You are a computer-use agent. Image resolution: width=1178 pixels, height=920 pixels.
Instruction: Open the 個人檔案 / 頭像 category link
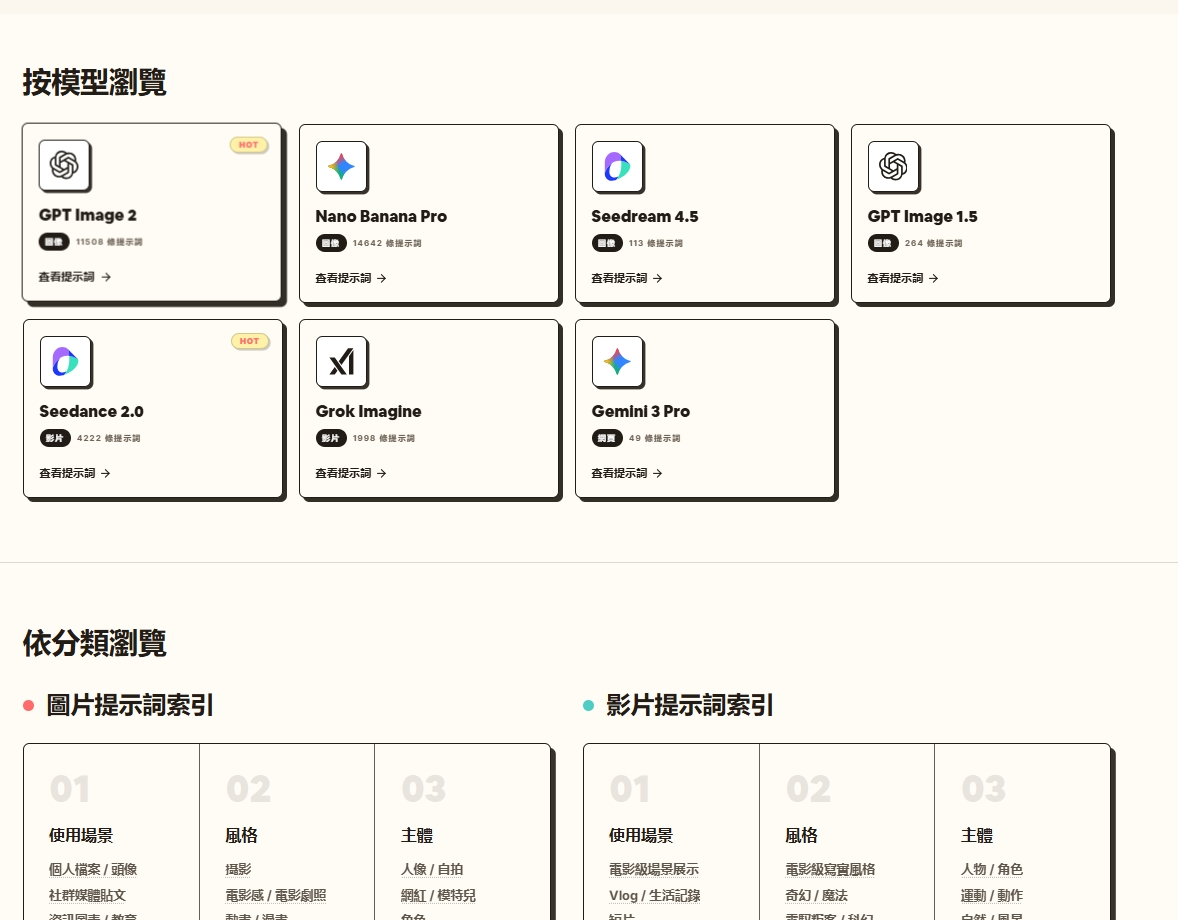click(93, 870)
